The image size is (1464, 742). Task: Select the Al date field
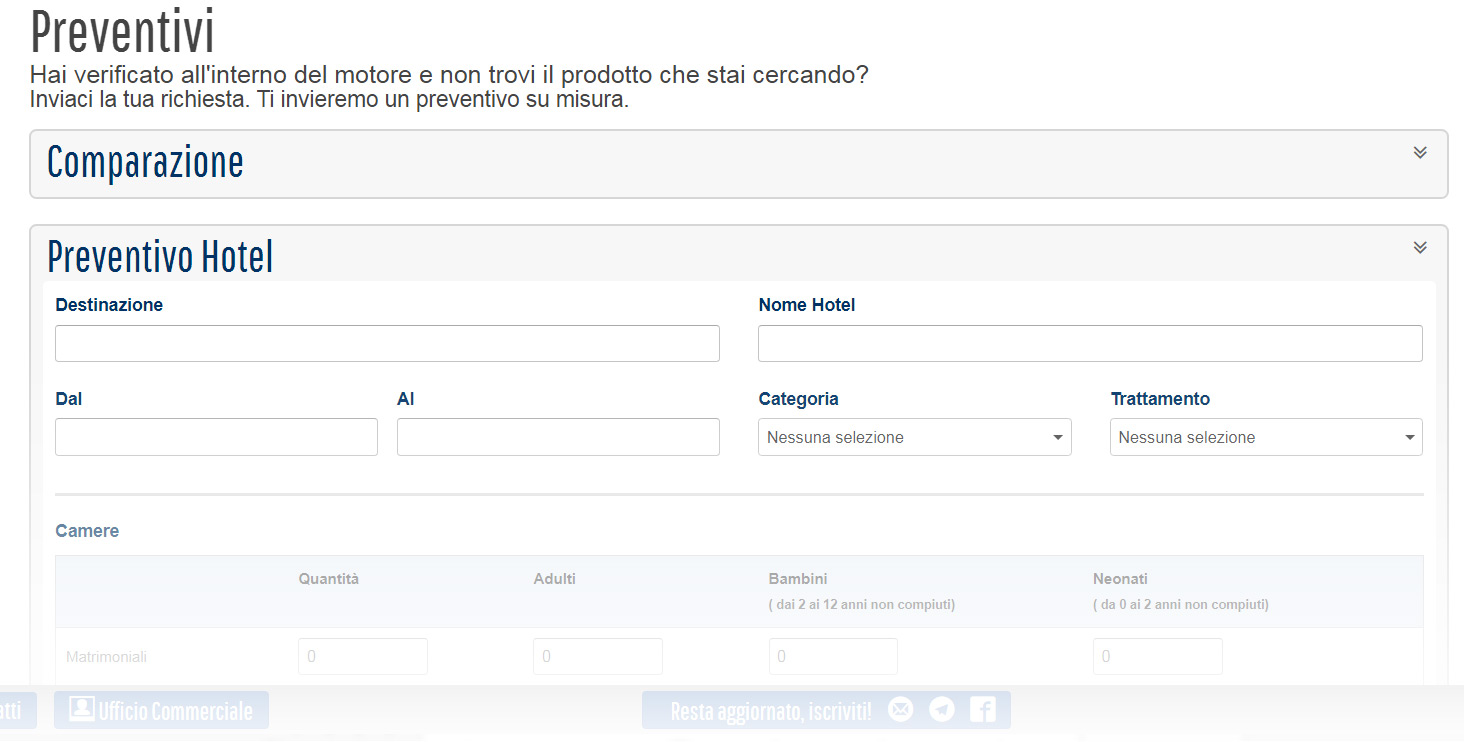pos(558,437)
